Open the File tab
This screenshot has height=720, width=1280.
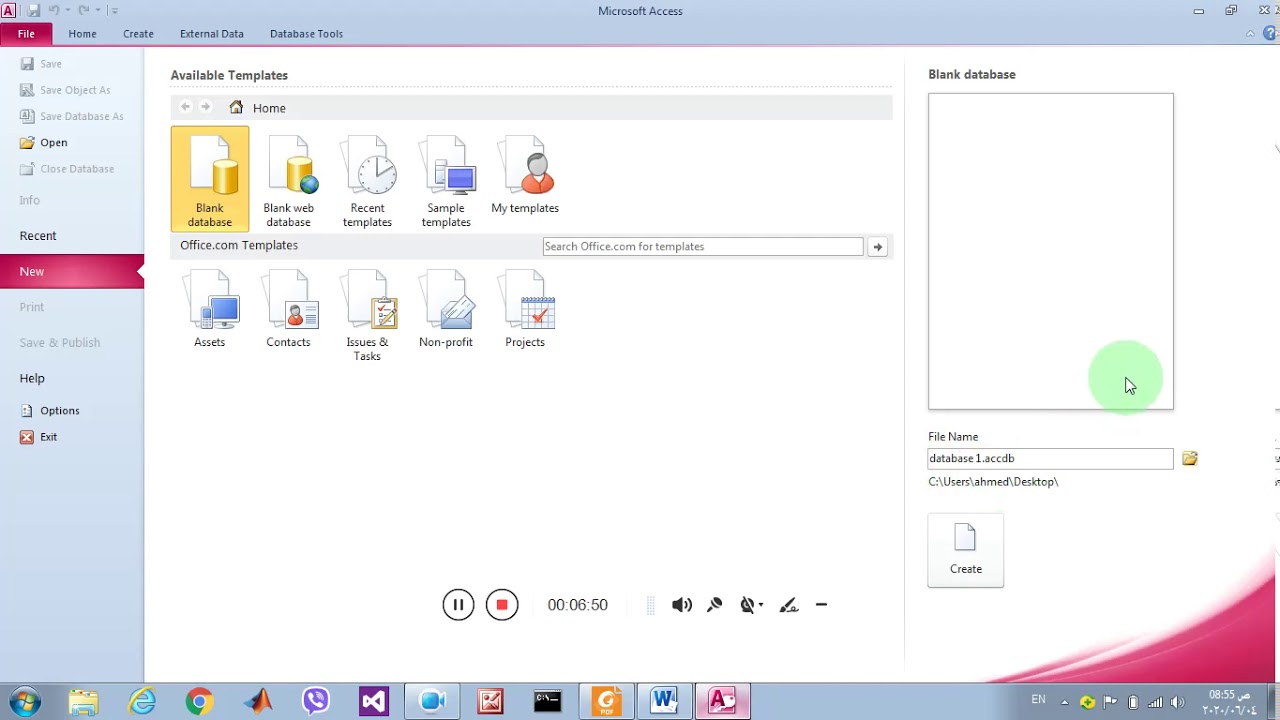click(x=26, y=33)
